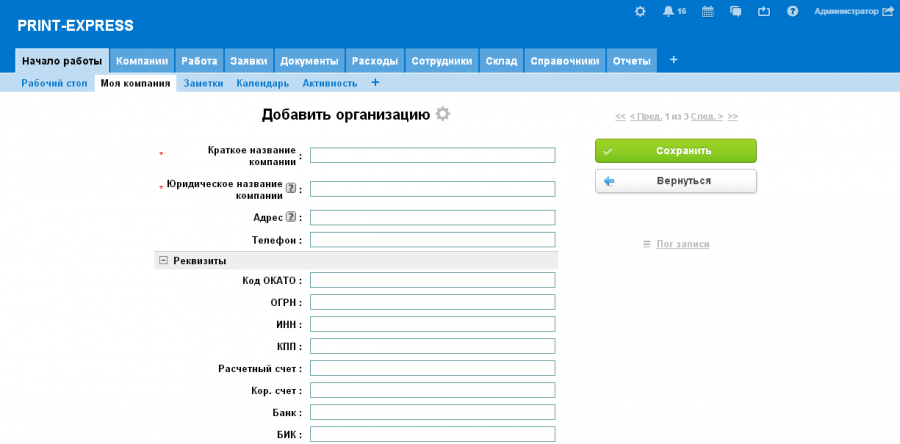
Task: Open the calendar icon in header
Action: (708, 11)
